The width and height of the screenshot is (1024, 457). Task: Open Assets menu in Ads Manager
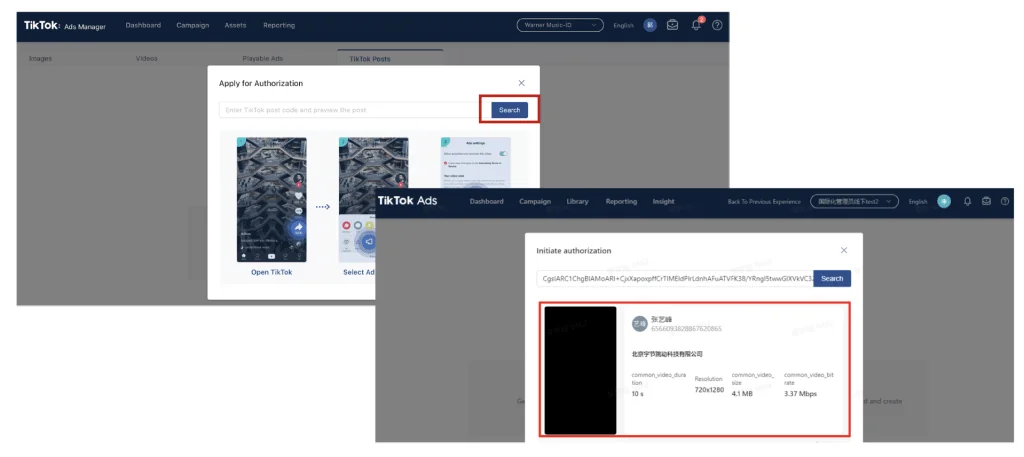tap(235, 25)
